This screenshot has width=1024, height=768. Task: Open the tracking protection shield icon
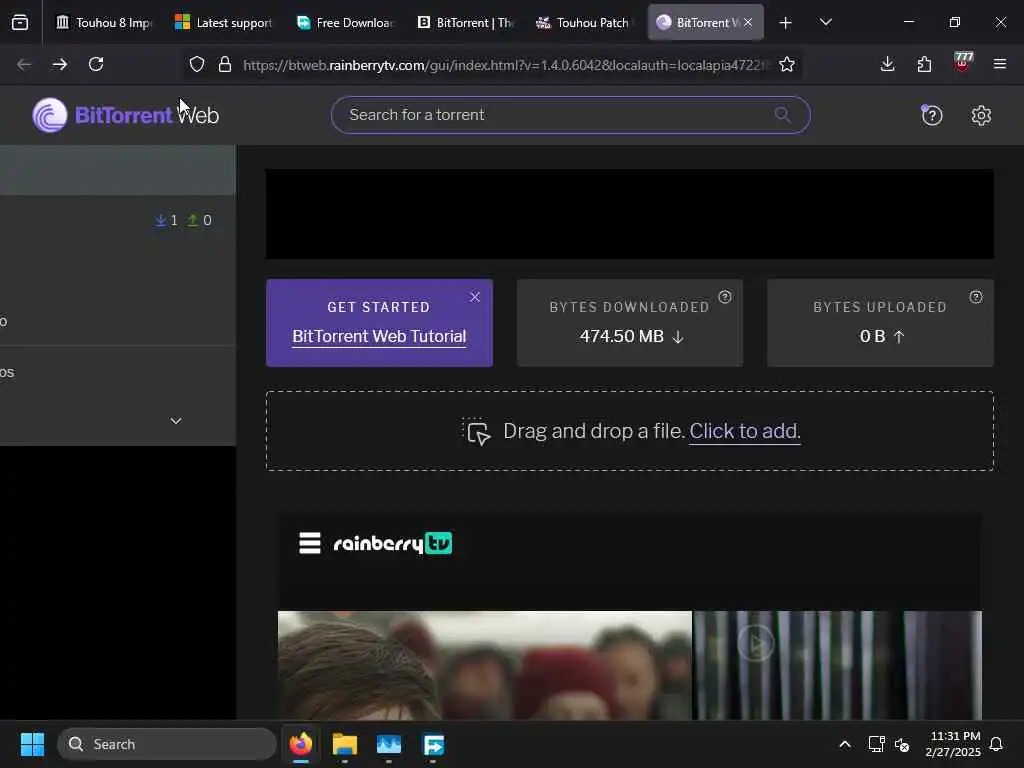coord(197,64)
